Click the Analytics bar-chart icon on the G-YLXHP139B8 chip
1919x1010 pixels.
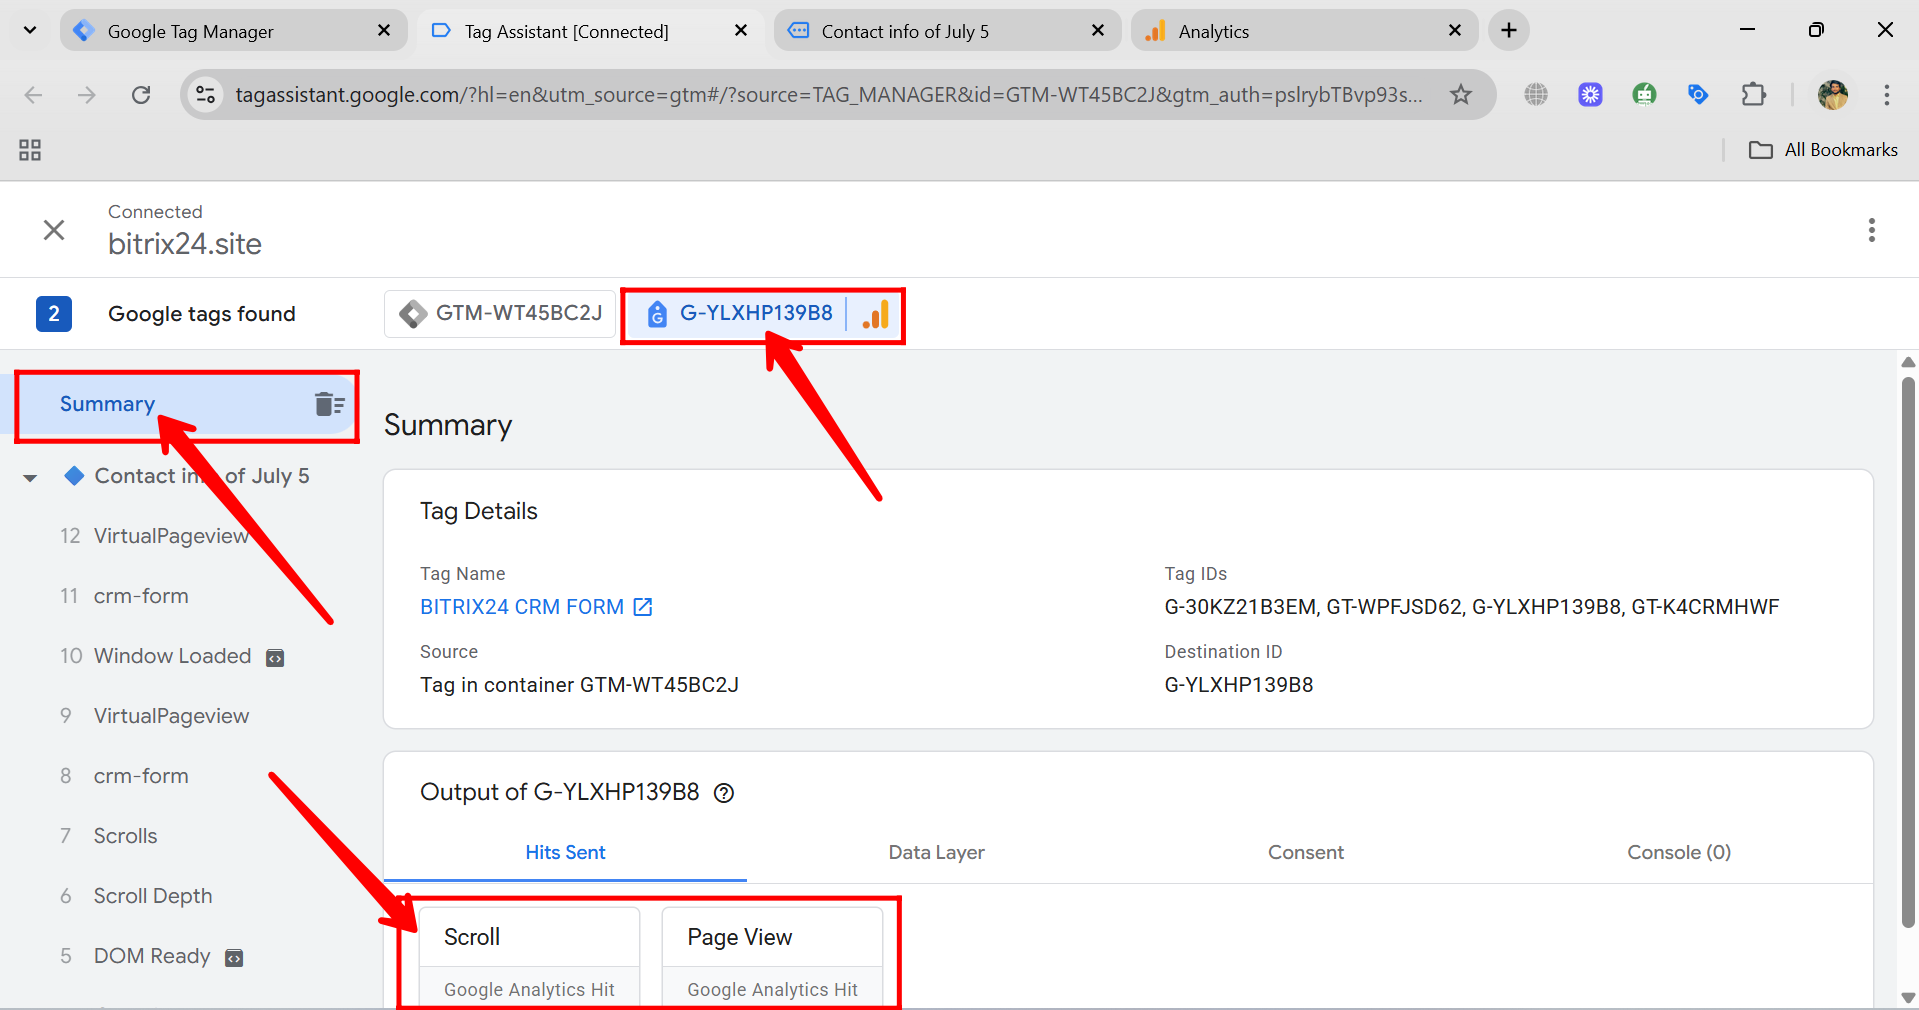point(875,315)
